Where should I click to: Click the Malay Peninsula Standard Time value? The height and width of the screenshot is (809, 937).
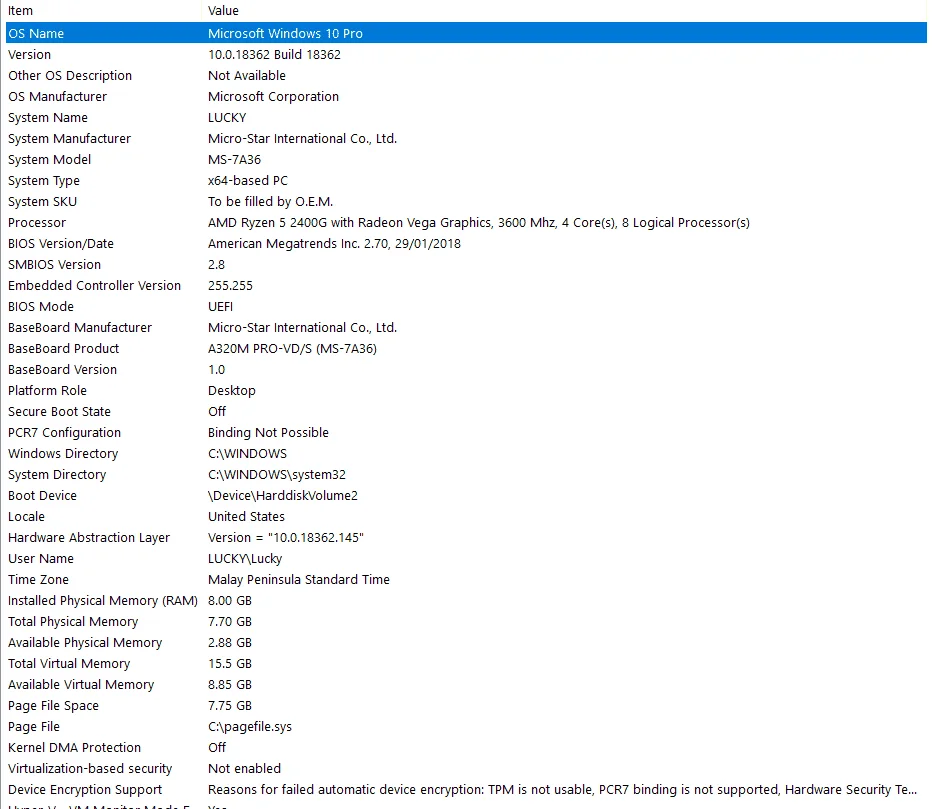[x=299, y=580]
